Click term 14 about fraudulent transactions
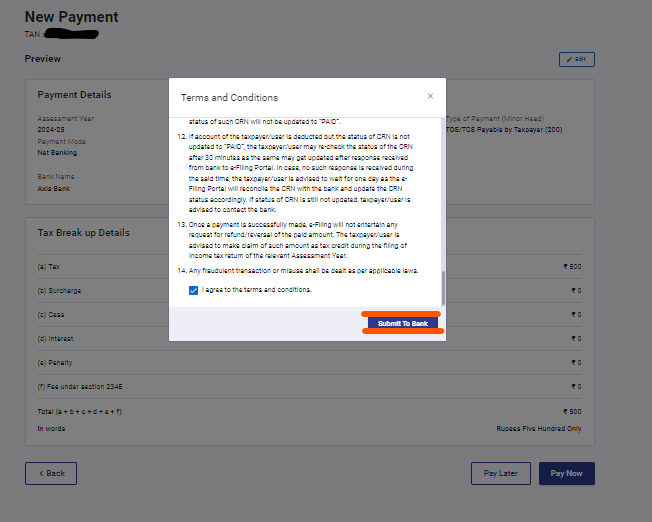The image size is (652, 522). pos(310,271)
